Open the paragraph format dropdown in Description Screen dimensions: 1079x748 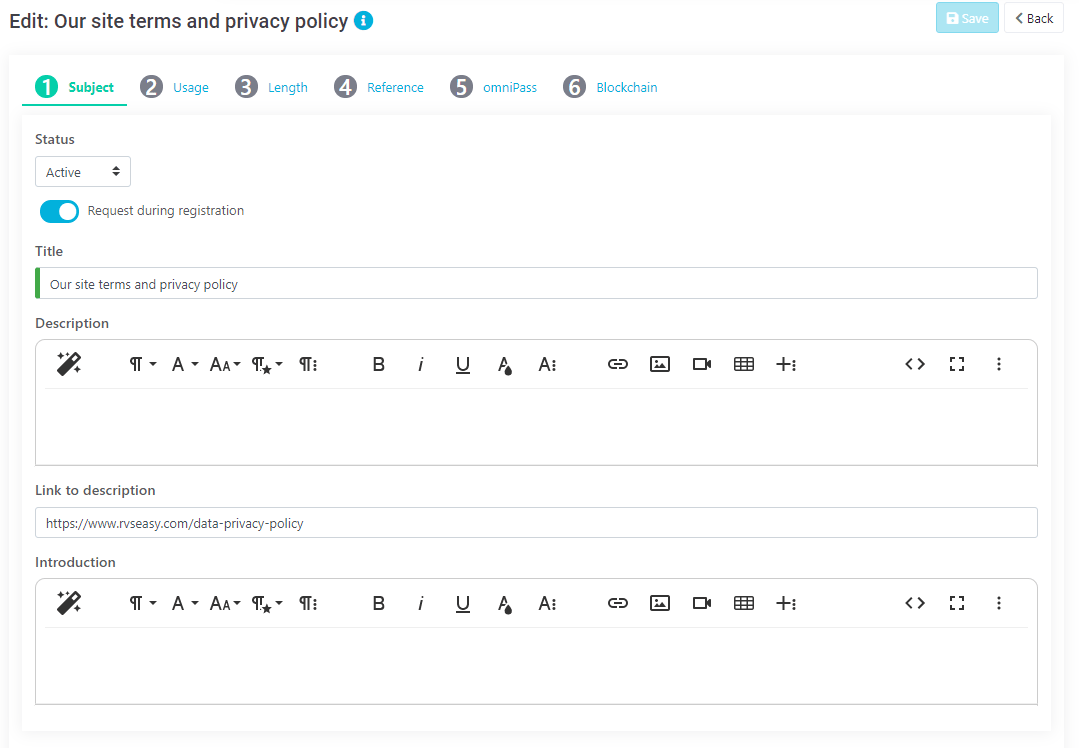[x=140, y=364]
